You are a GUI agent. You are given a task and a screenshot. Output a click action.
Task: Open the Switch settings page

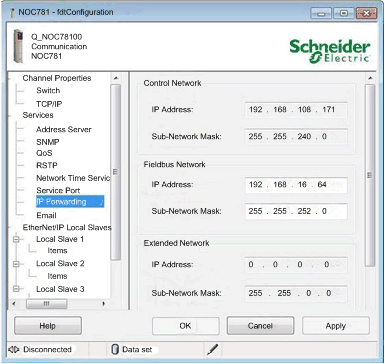(x=48, y=90)
